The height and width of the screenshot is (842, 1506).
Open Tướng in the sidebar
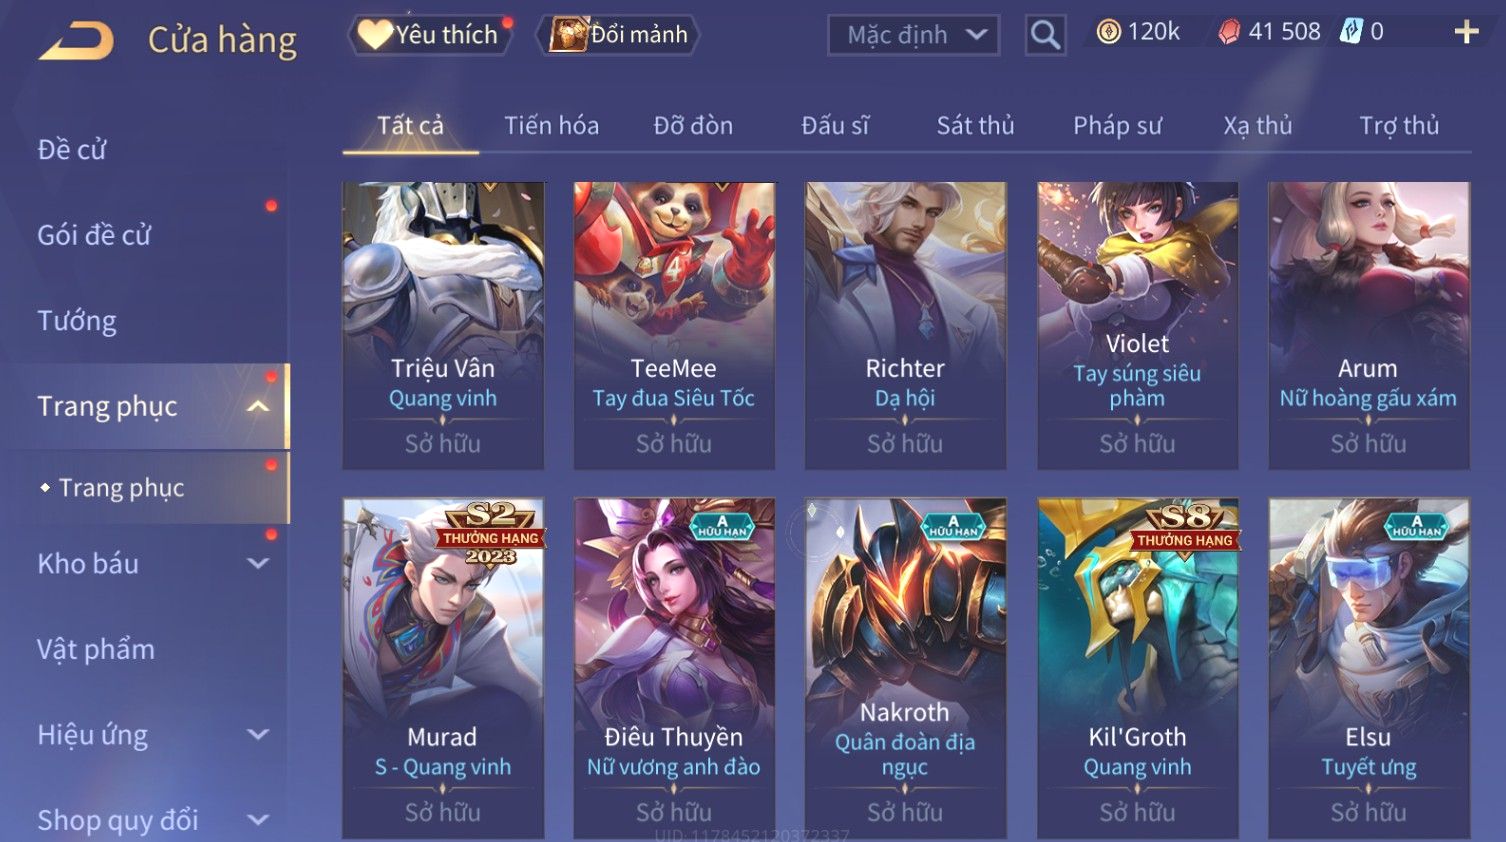click(x=77, y=321)
